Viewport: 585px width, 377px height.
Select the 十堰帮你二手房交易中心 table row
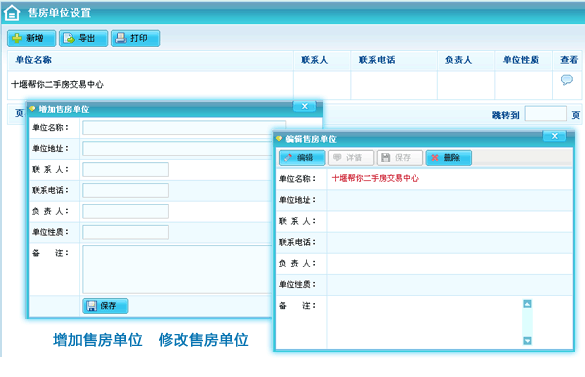[294, 85]
